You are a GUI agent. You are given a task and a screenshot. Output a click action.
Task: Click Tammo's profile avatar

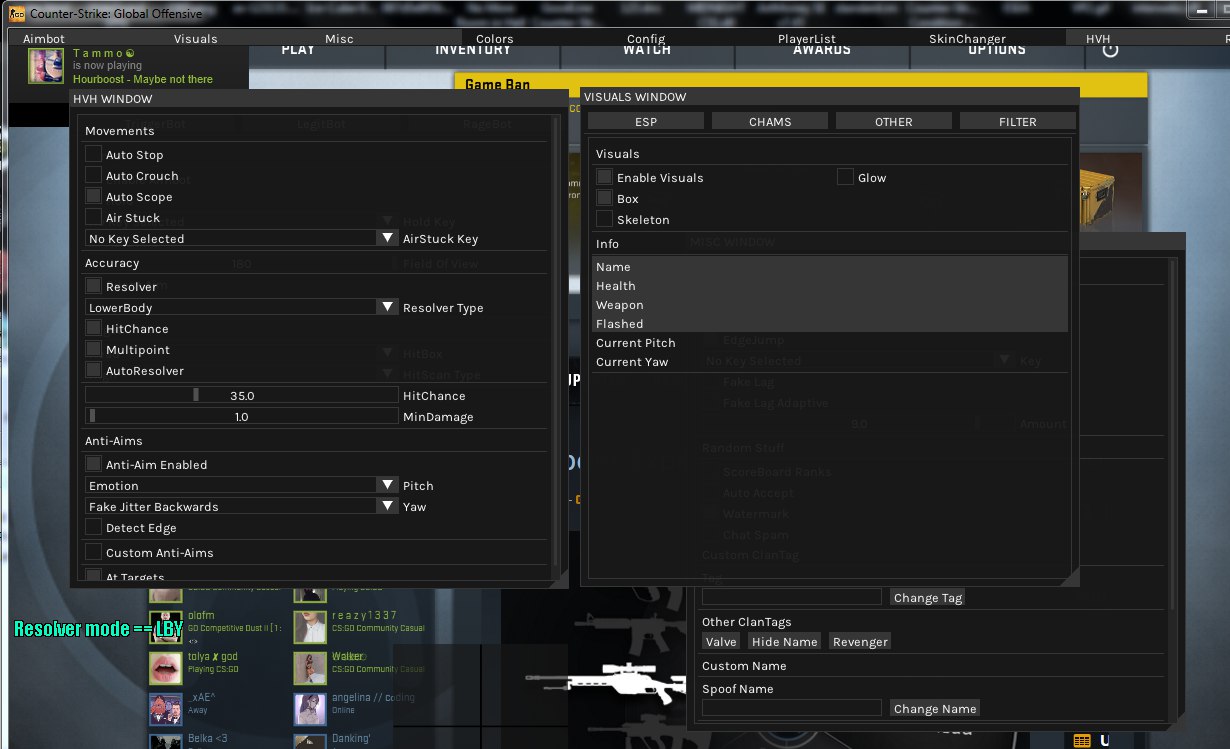[x=46, y=66]
